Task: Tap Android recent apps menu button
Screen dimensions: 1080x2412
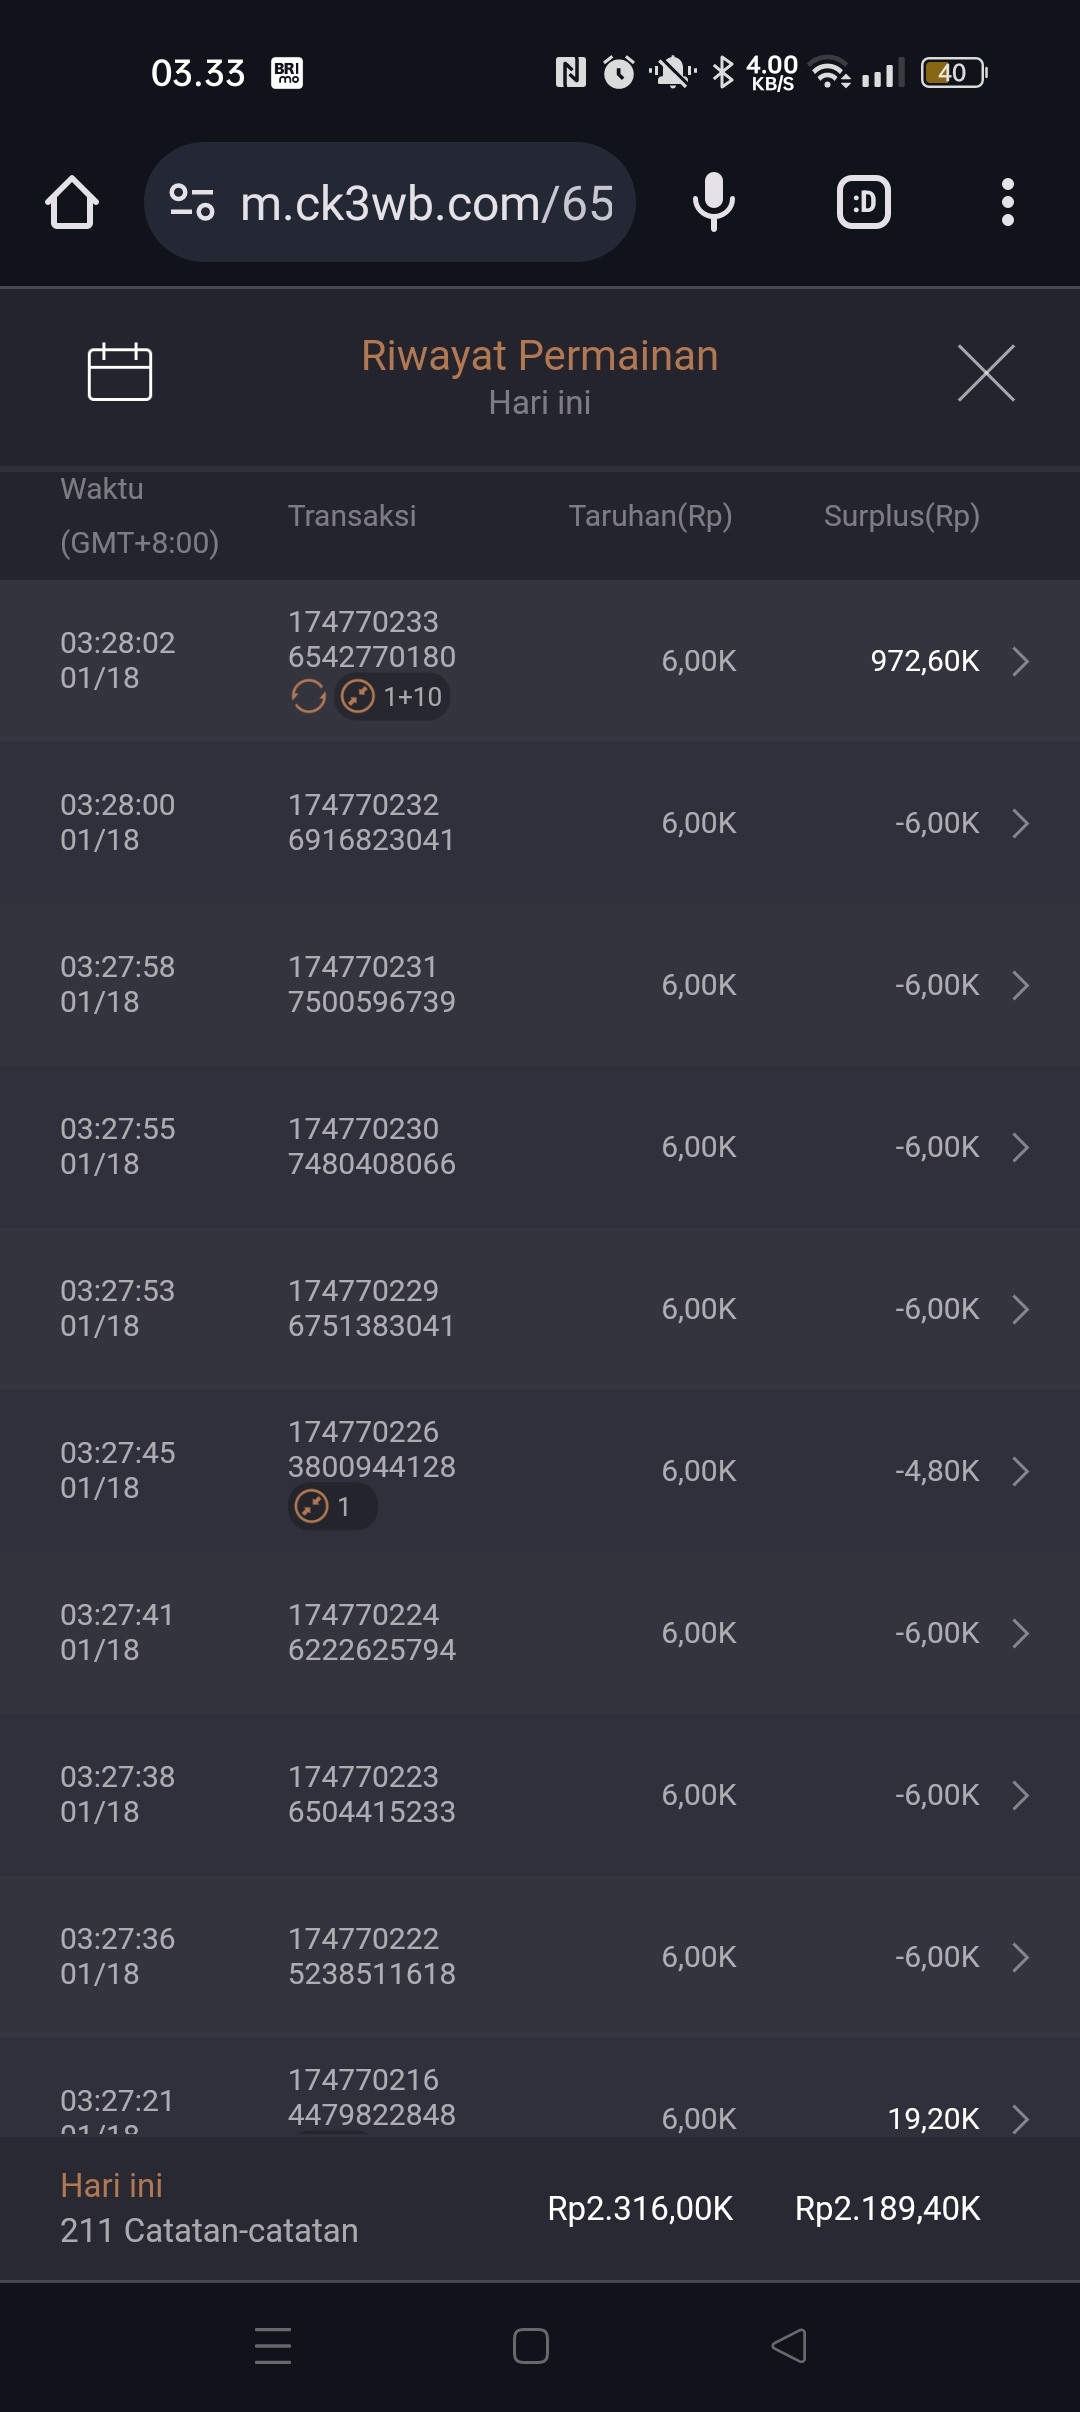Action: [272, 2346]
